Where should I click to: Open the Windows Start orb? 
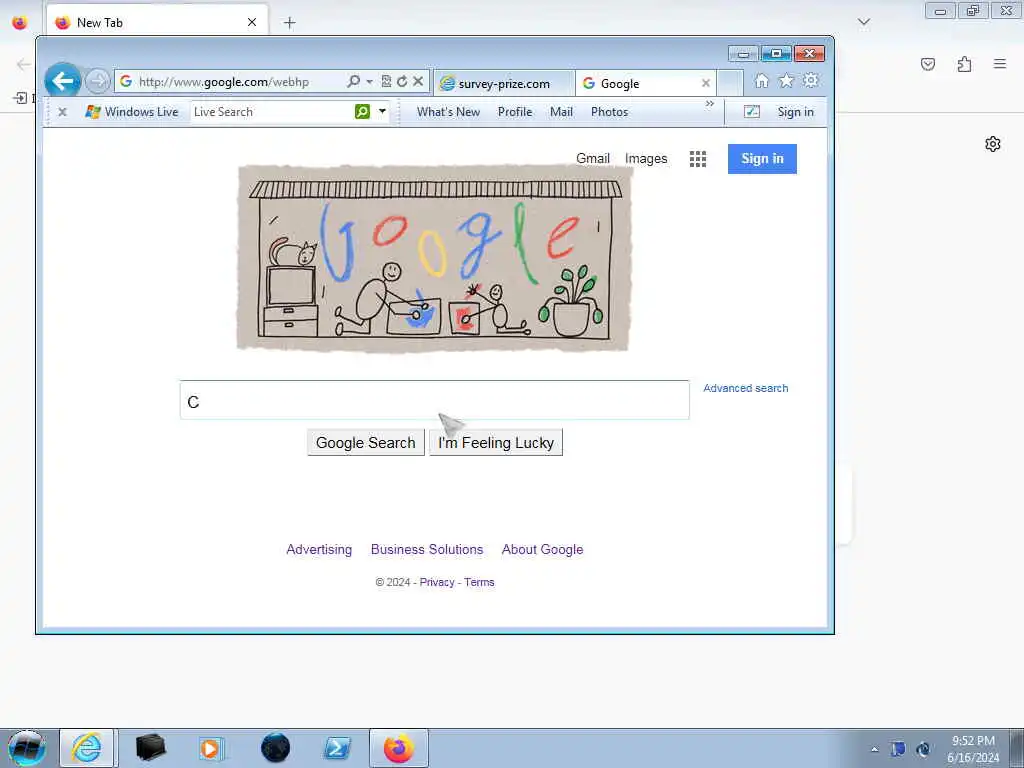click(27, 748)
